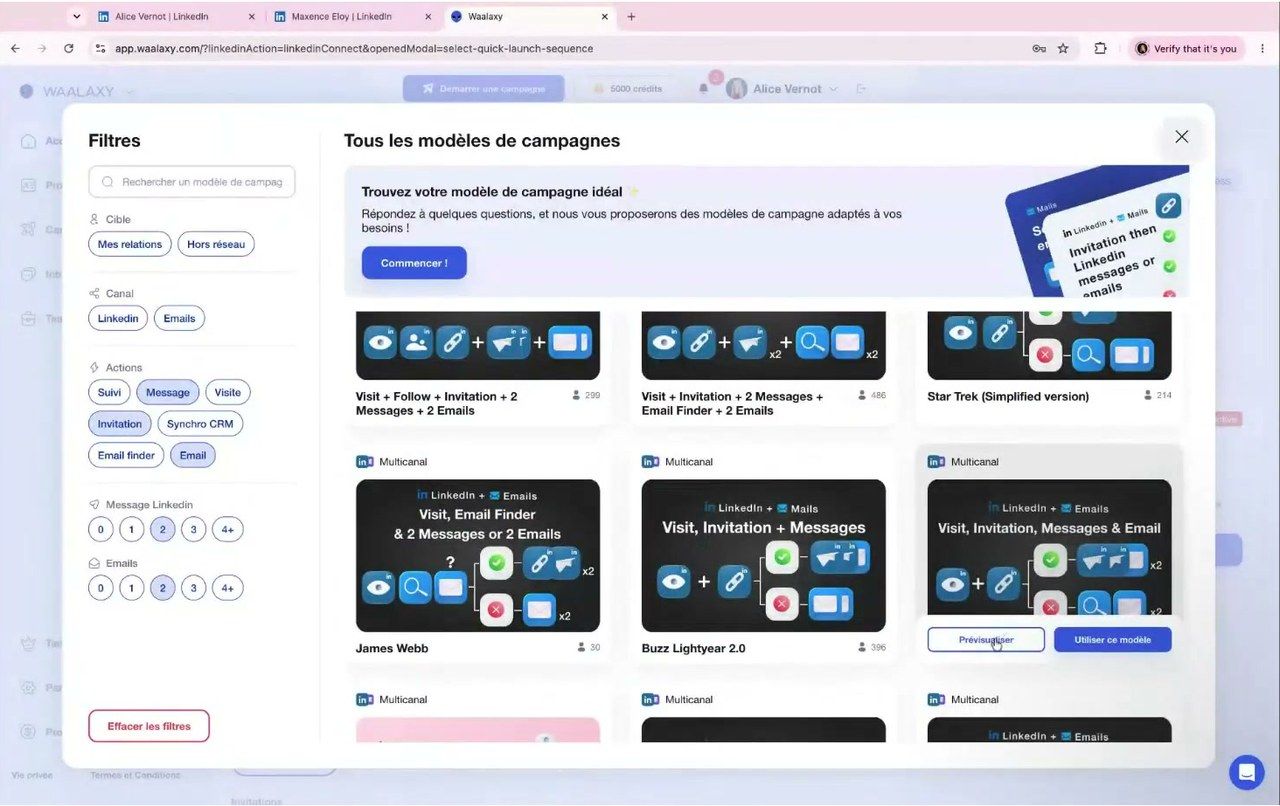Click the address bar URL
The width and height of the screenshot is (1280, 806).
[355, 48]
